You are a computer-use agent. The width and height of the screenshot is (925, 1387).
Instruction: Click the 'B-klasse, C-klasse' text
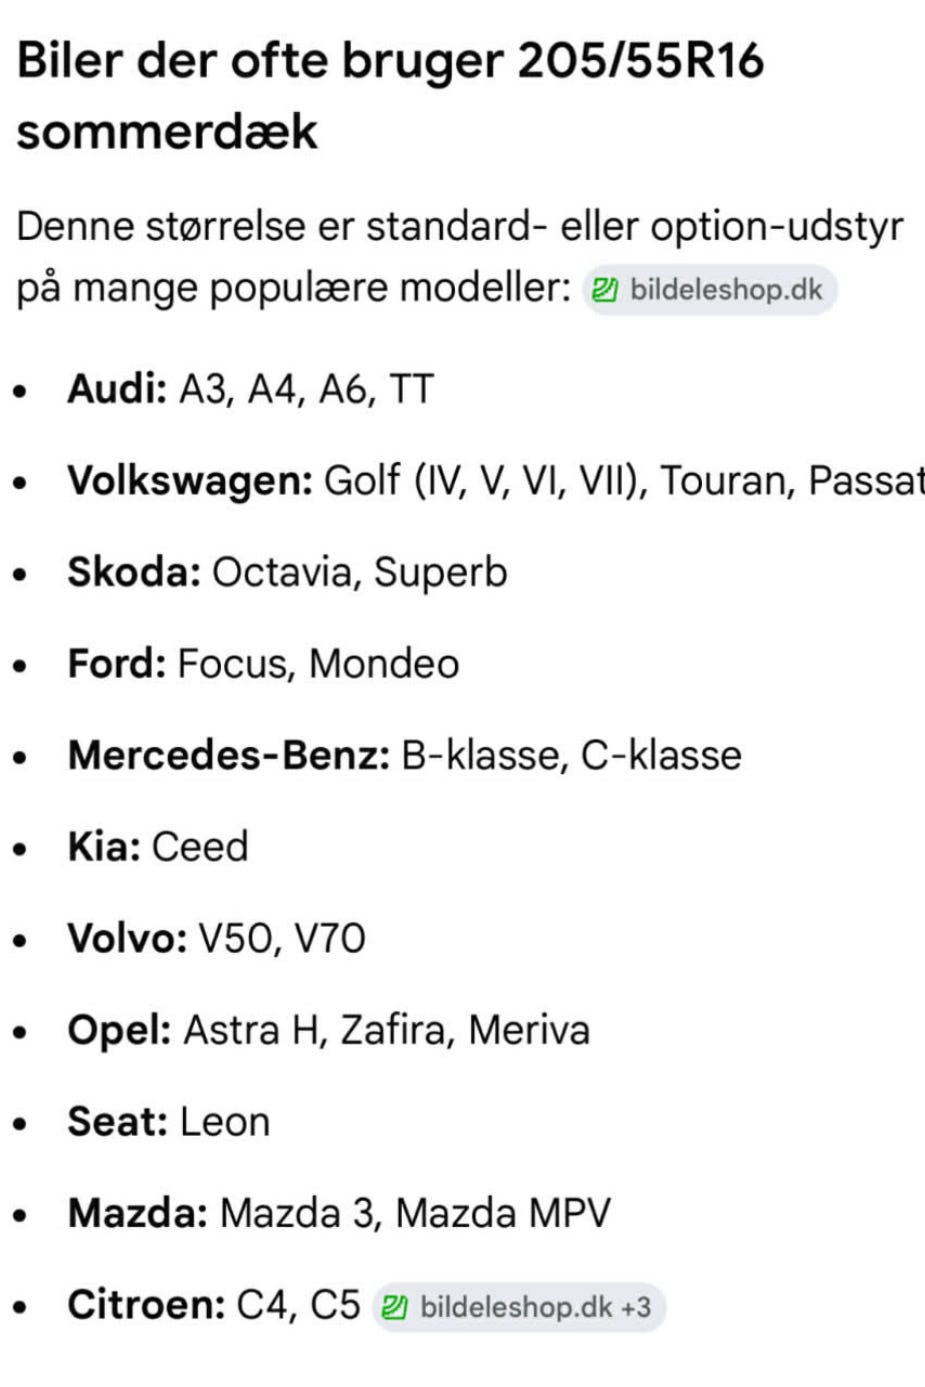tap(571, 756)
